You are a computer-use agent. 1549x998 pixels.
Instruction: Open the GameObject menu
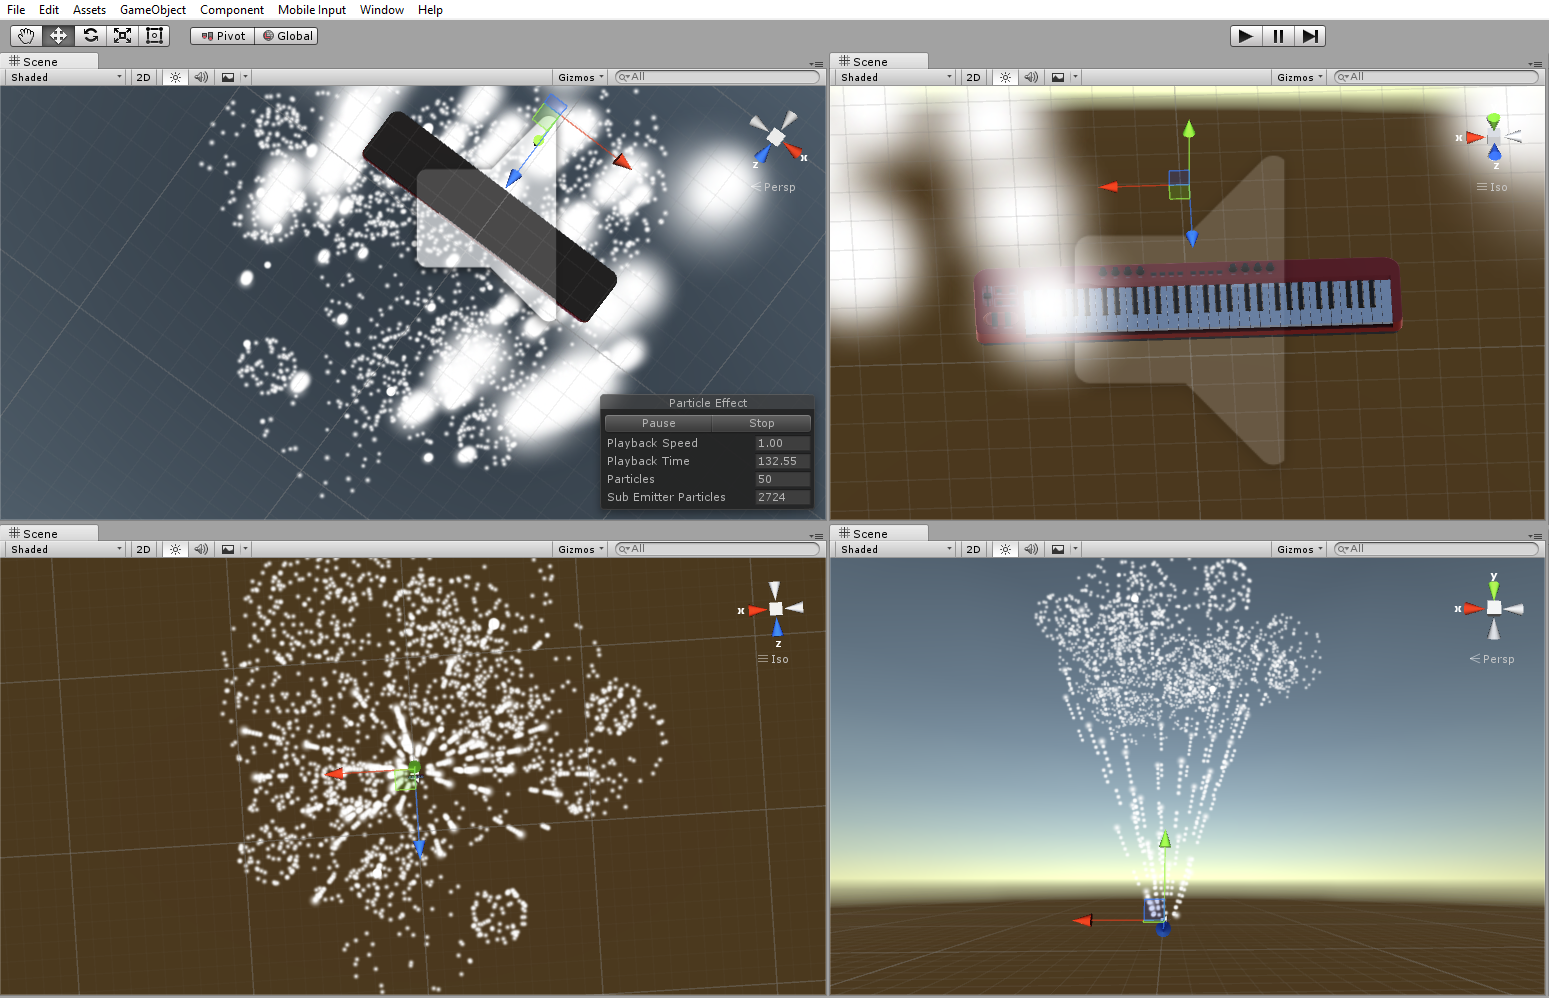[153, 10]
